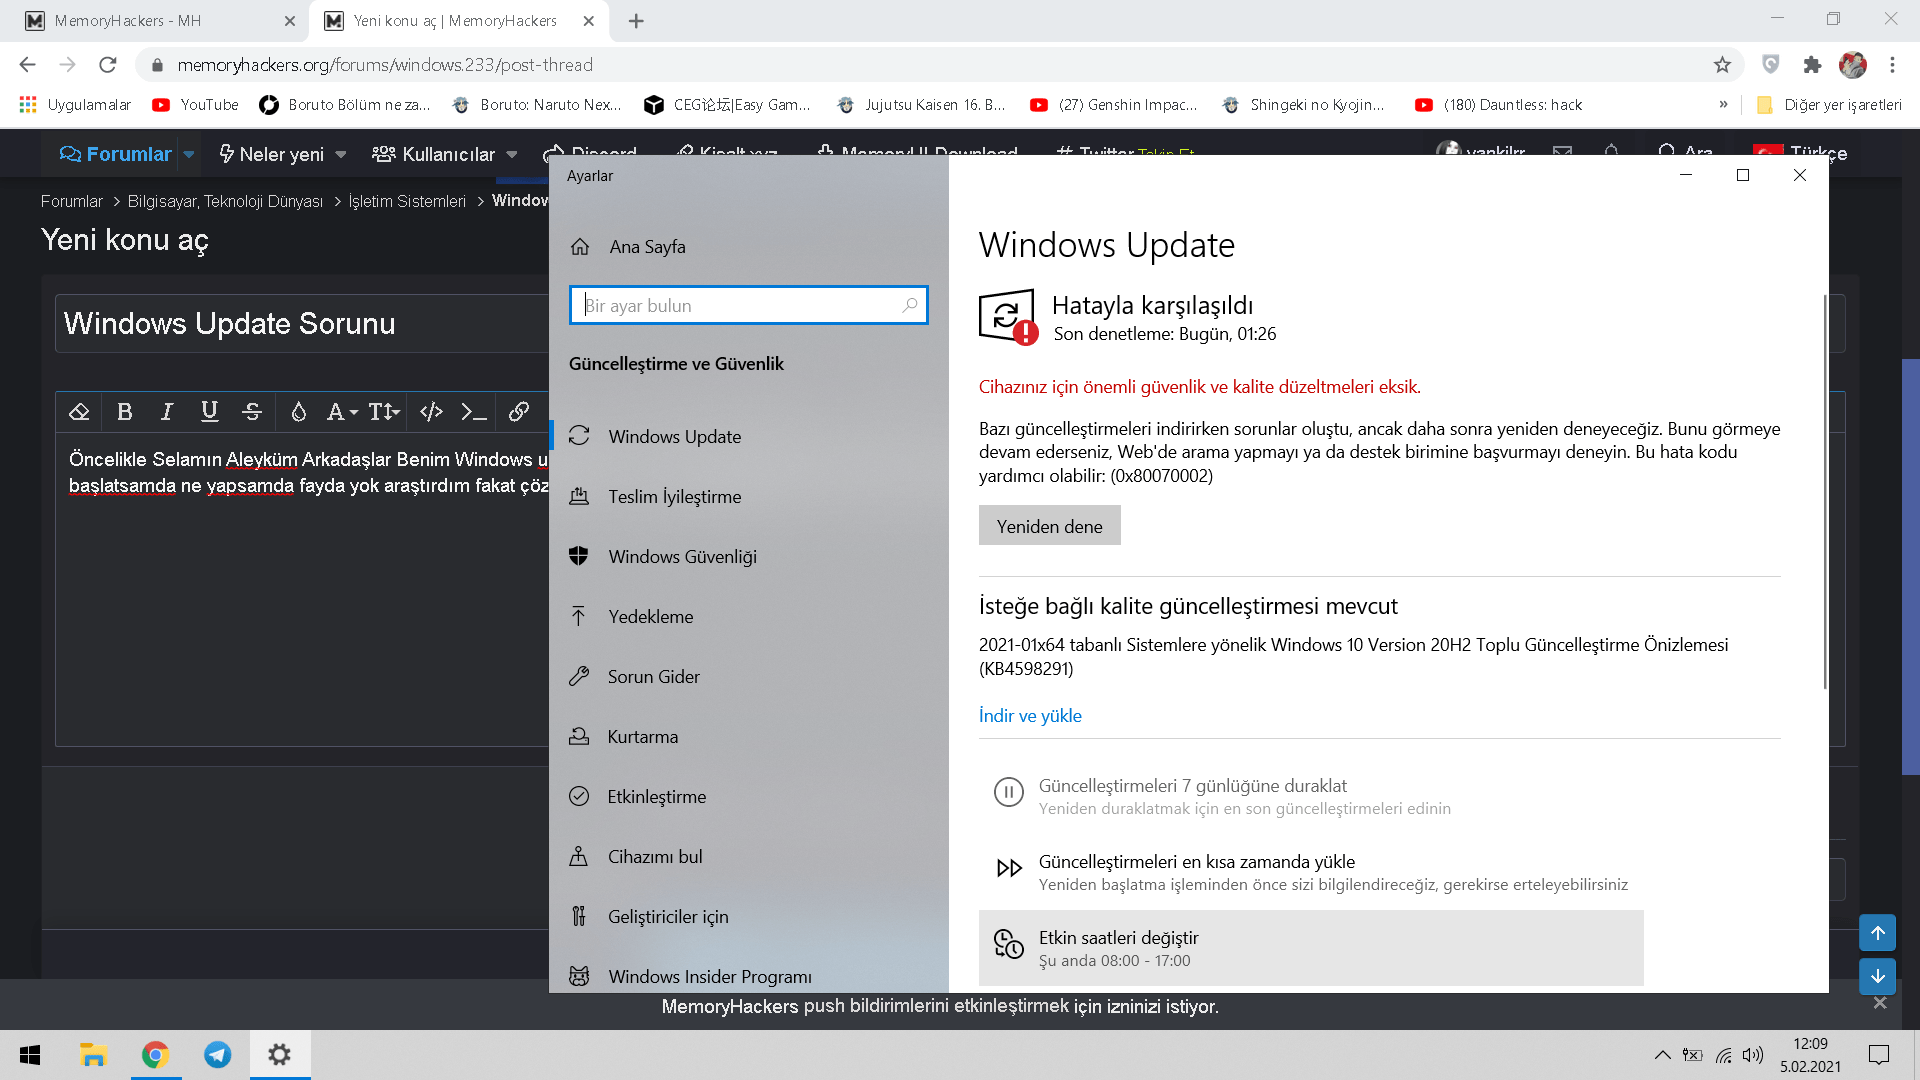The height and width of the screenshot is (1080, 1920).
Task: Open Forumlar menu in site navigation
Action: (x=115, y=154)
